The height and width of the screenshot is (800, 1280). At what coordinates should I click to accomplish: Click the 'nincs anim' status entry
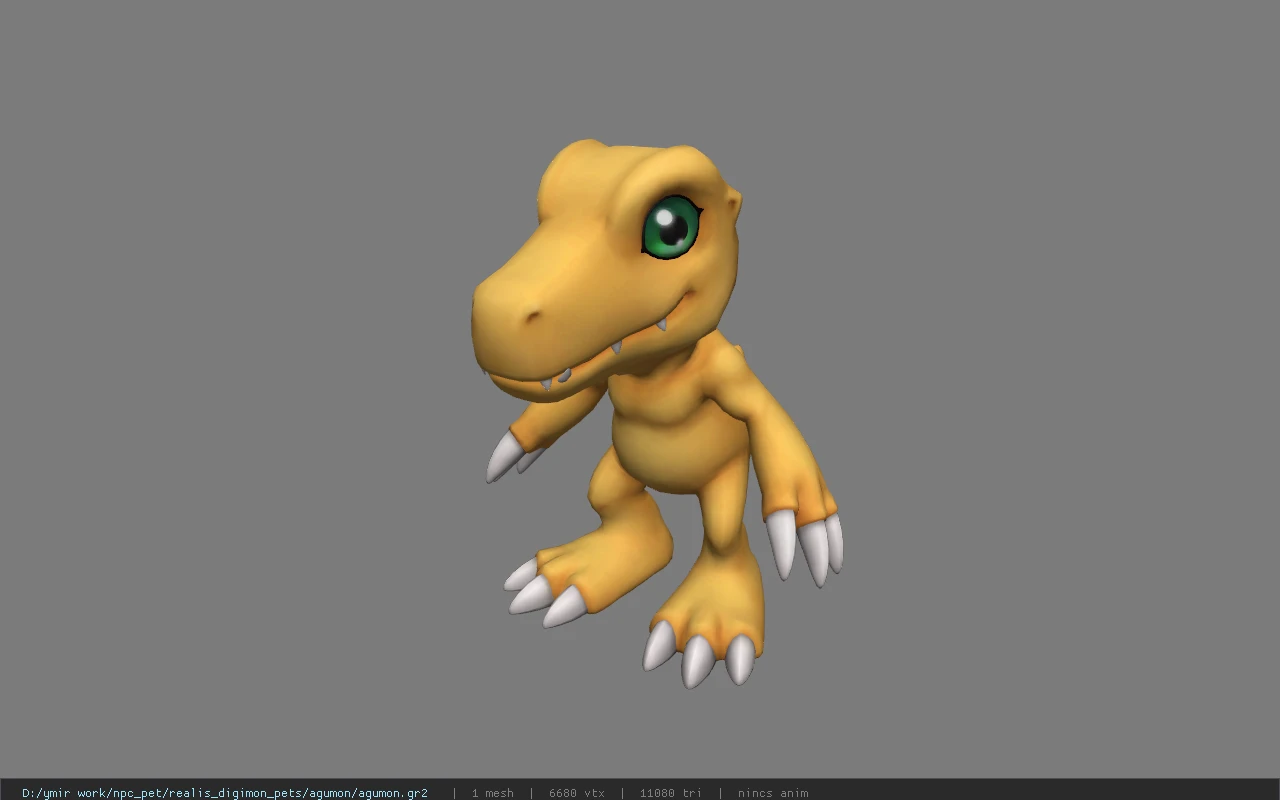(x=773, y=793)
